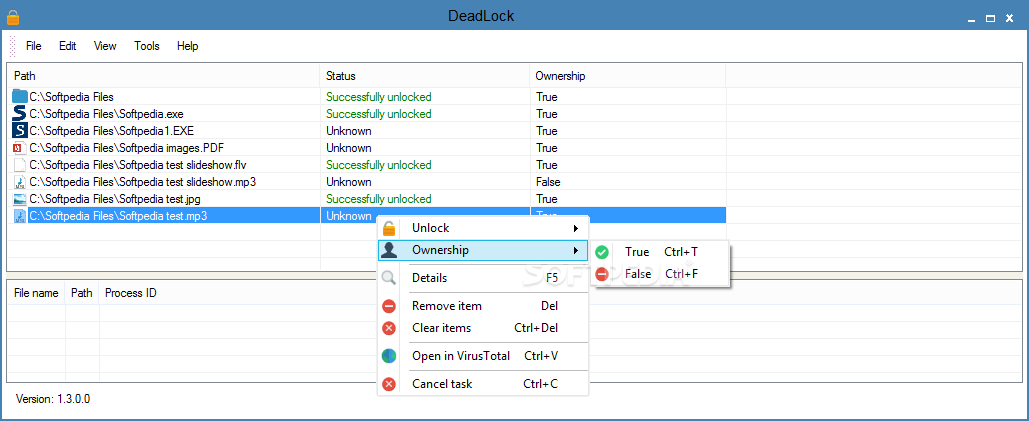Image resolution: width=1029 pixels, height=421 pixels.
Task: Expand the Unlock submenu arrow
Action: tap(576, 228)
